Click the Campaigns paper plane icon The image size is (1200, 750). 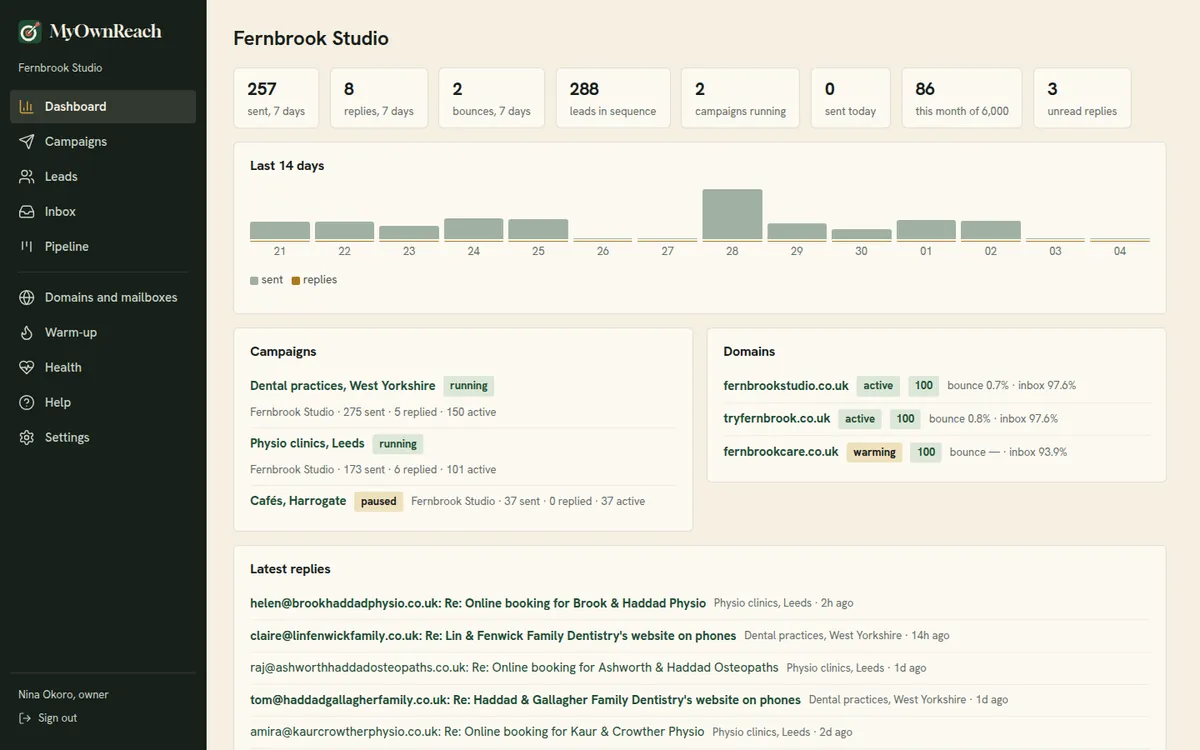coord(27,141)
